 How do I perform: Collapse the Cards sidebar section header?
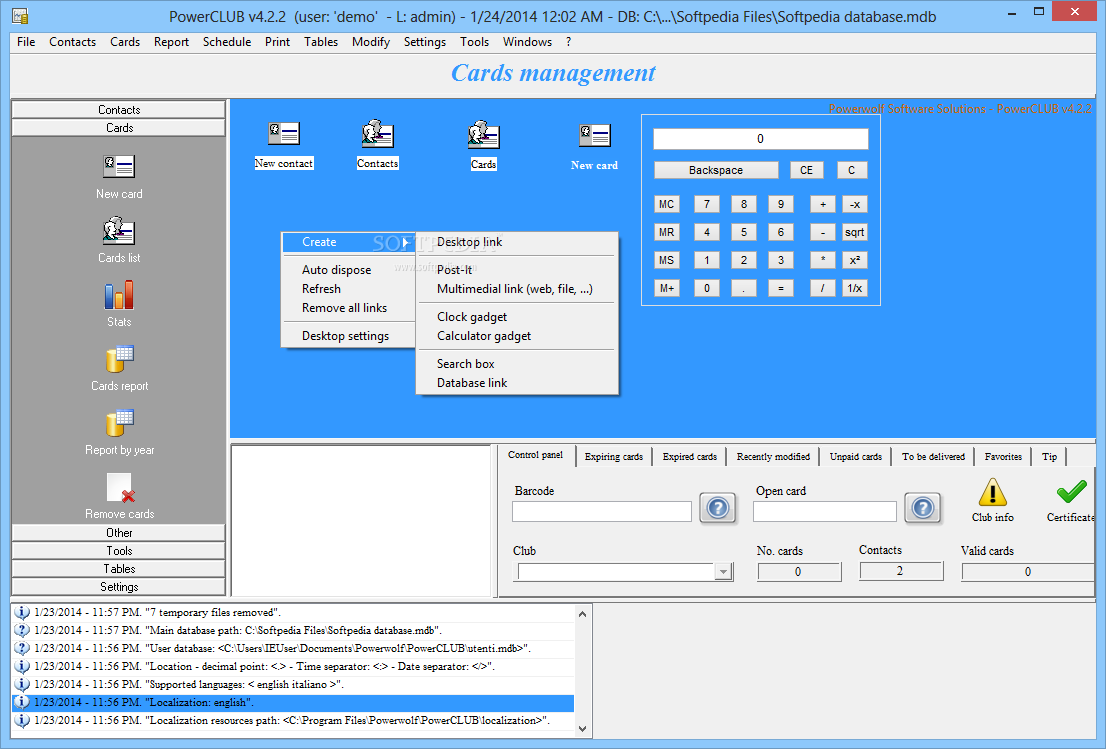click(118, 128)
